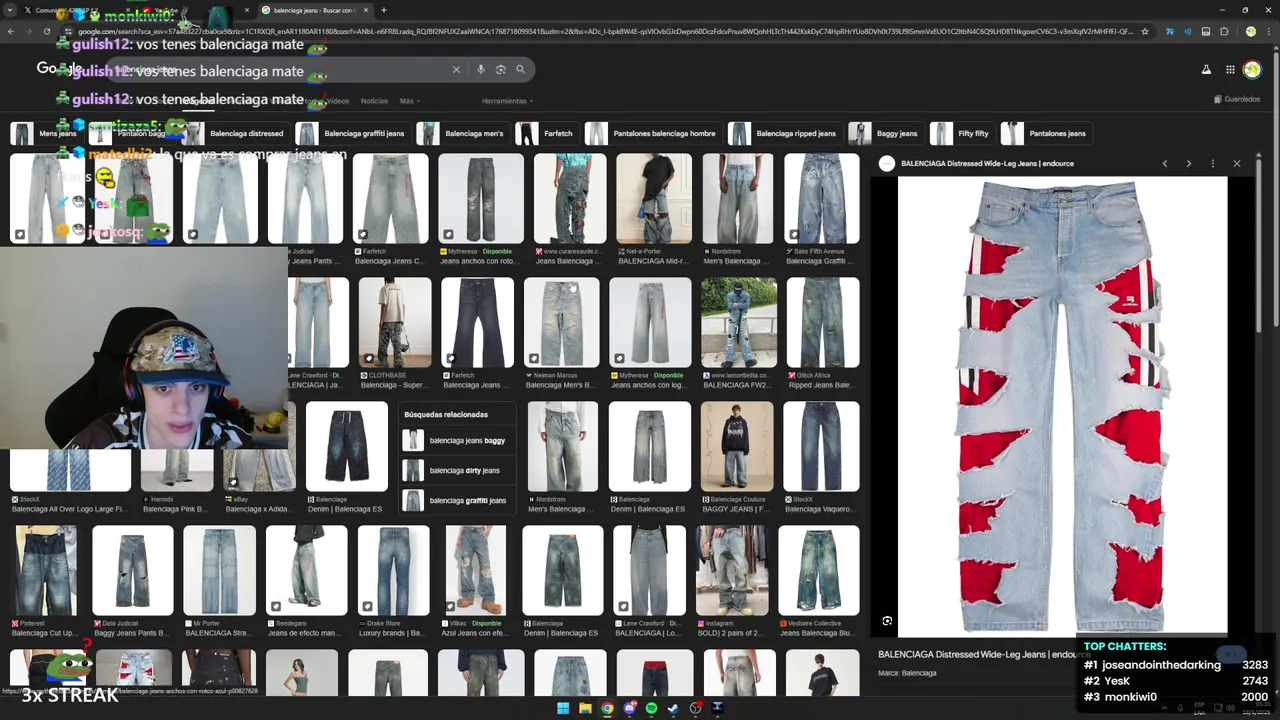The width and height of the screenshot is (1280, 720).
Task: Open the preview panel three-dot menu
Action: pyautogui.click(x=1213, y=163)
